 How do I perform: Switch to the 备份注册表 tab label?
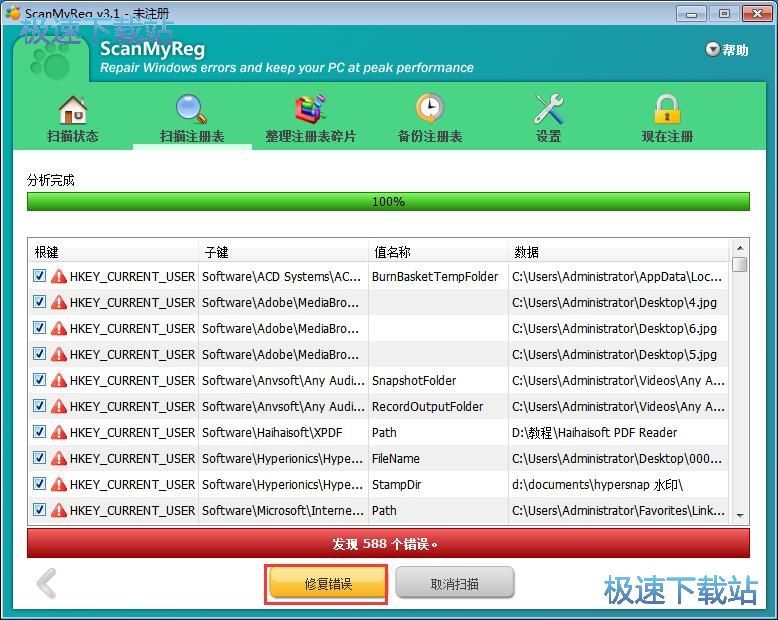coord(430,136)
